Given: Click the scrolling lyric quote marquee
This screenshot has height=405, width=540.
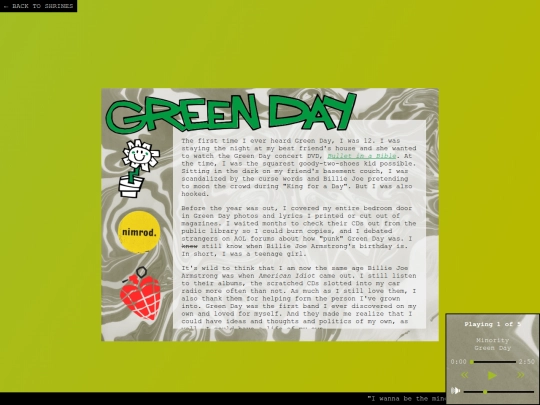Looking at the screenshot, I should coord(406,399).
